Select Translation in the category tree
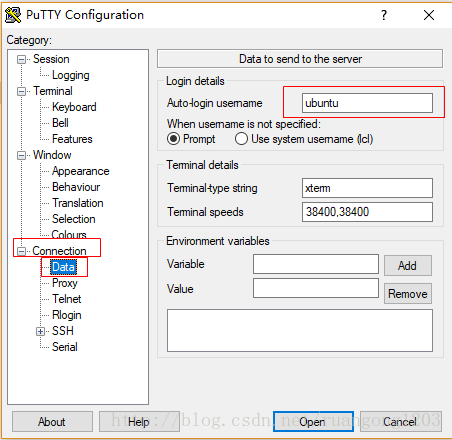The image size is (452, 440). point(78,203)
